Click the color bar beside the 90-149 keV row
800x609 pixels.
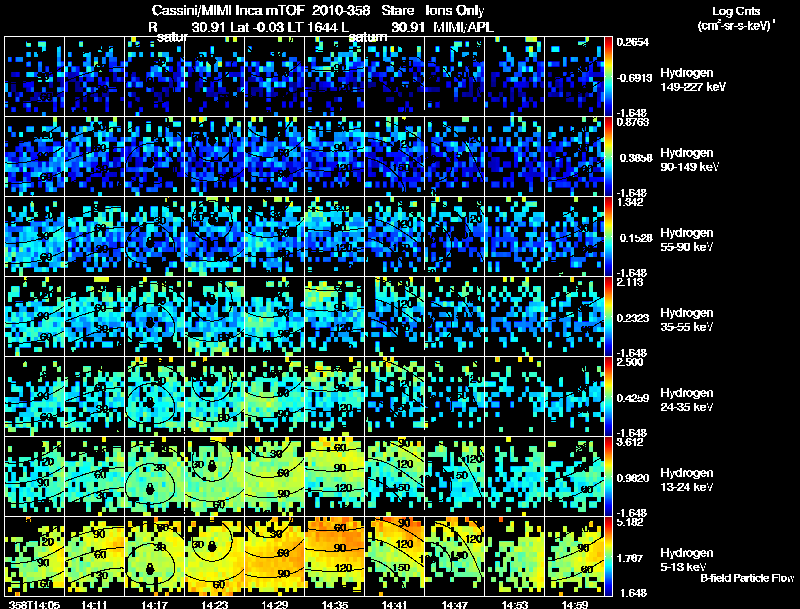click(x=608, y=156)
